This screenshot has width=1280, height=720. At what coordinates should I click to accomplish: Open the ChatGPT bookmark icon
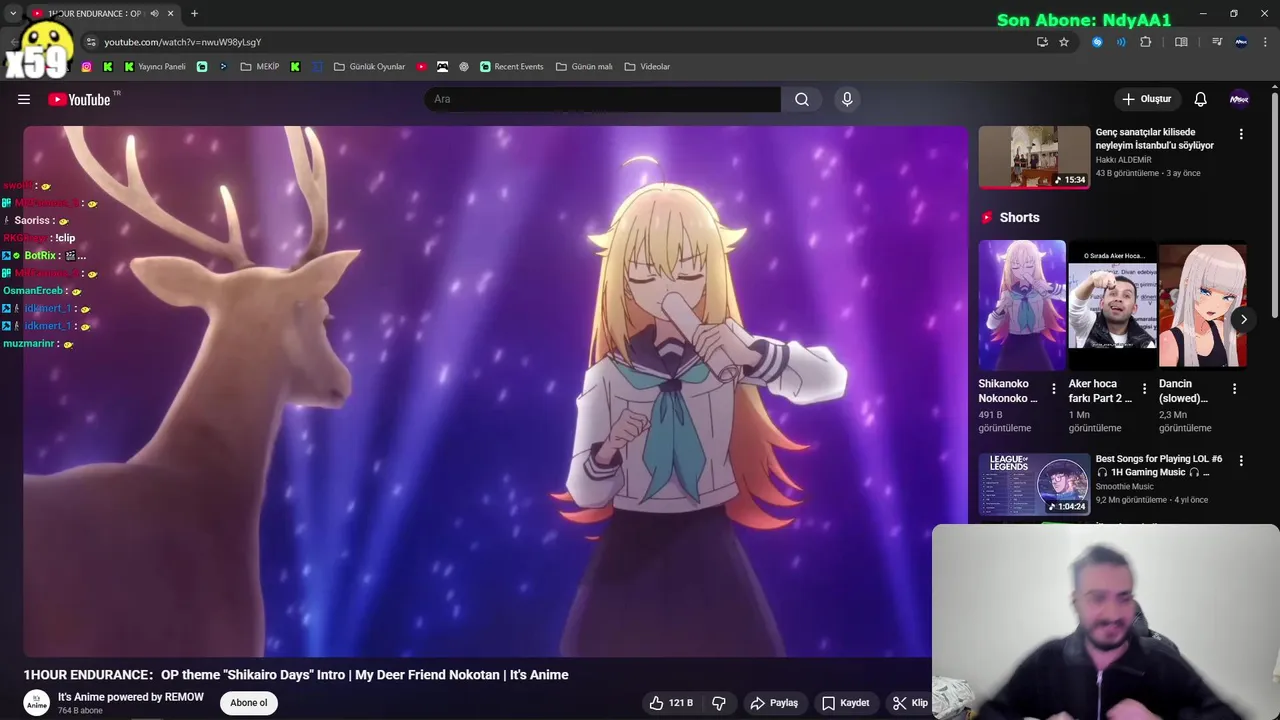pyautogui.click(x=464, y=67)
